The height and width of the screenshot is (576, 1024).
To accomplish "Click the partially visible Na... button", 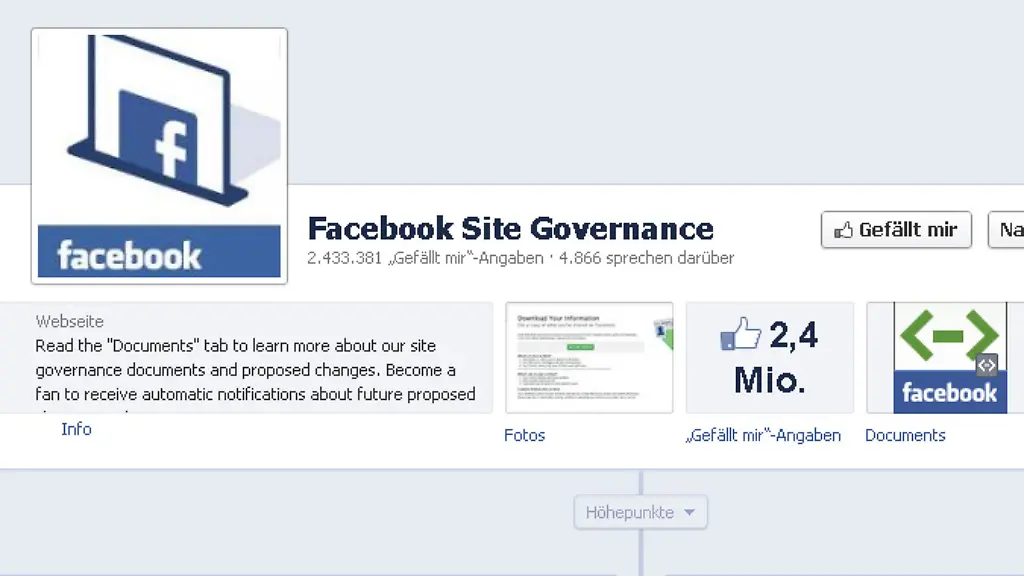I will [1008, 229].
